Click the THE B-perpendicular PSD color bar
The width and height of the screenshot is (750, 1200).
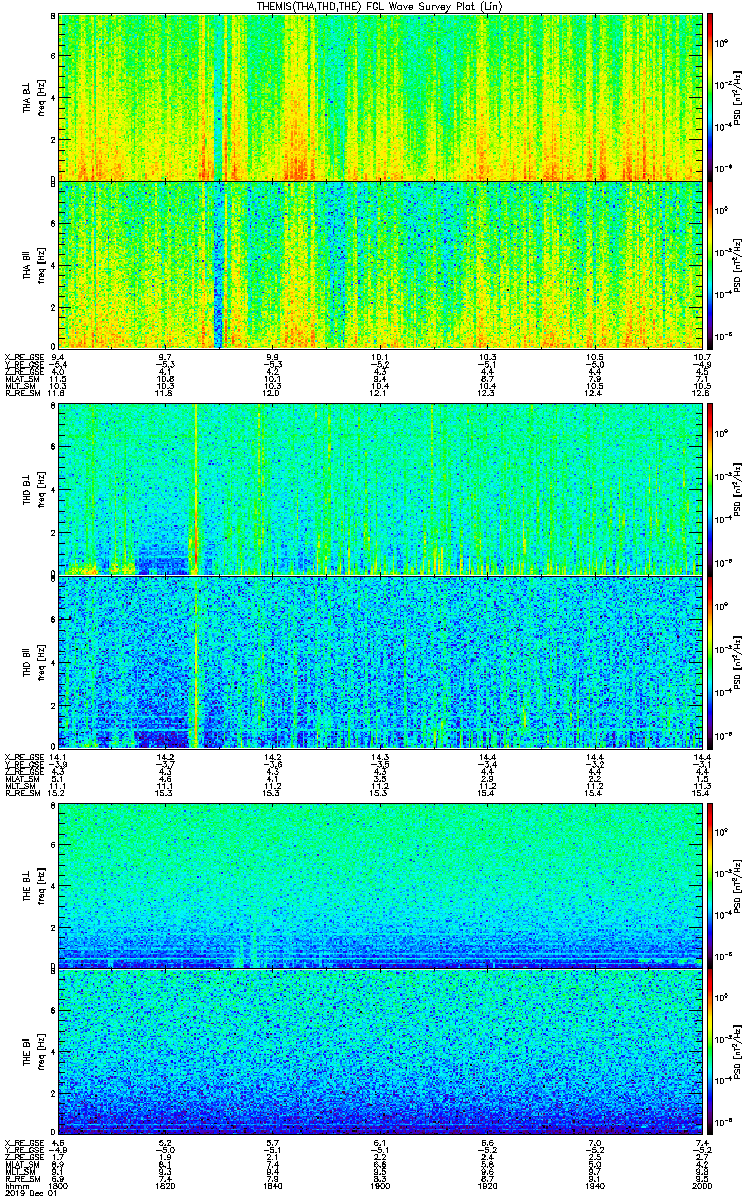[x=711, y=885]
